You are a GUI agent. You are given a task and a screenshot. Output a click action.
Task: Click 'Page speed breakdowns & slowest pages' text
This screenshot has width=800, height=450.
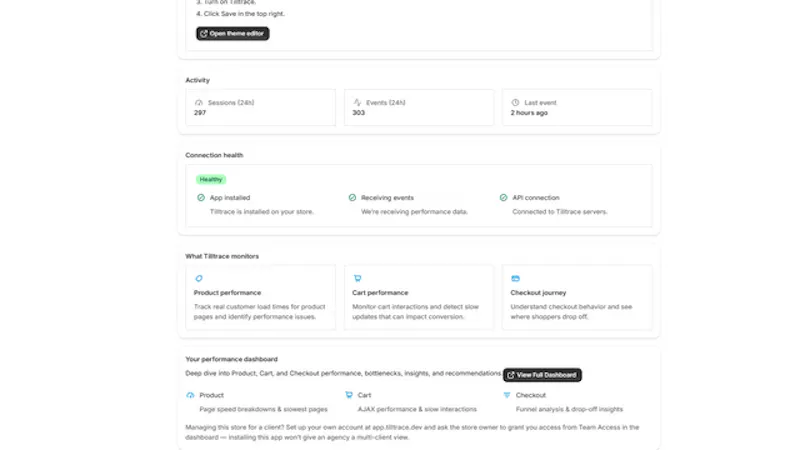click(263, 409)
